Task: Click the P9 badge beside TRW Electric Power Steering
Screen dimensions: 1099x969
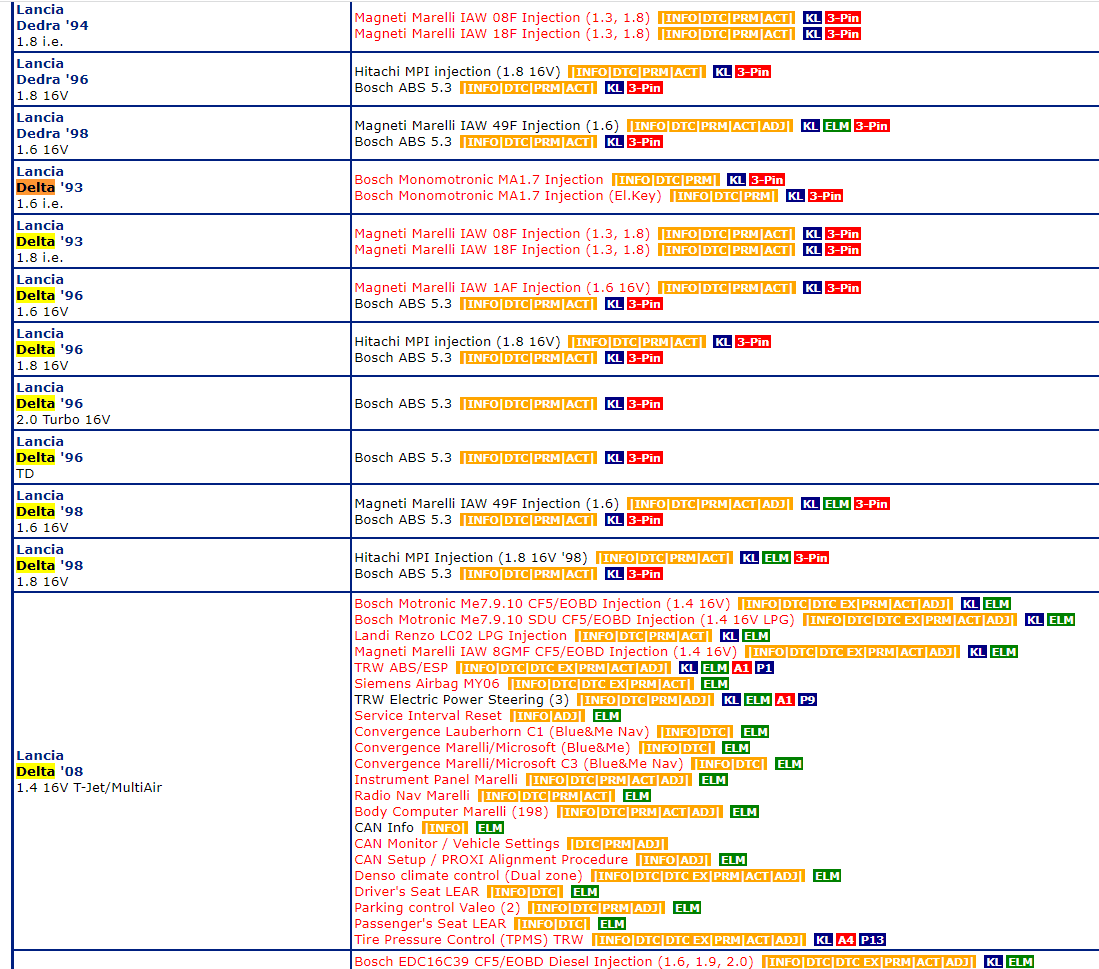Action: click(x=807, y=700)
